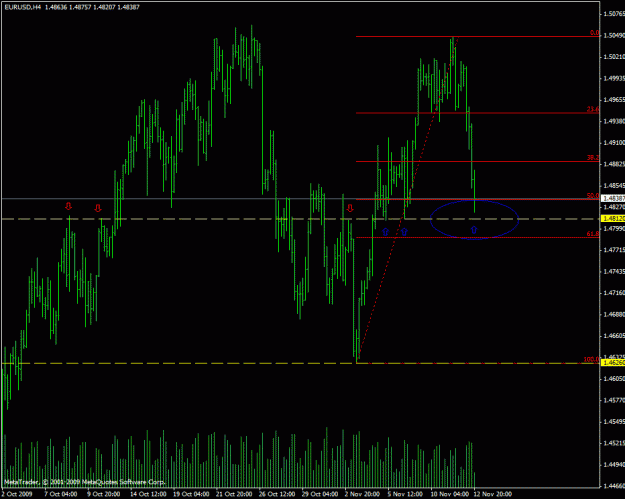The image size is (625, 499).
Task: Click the 1.45215 price scale value
Action: coord(614,443)
